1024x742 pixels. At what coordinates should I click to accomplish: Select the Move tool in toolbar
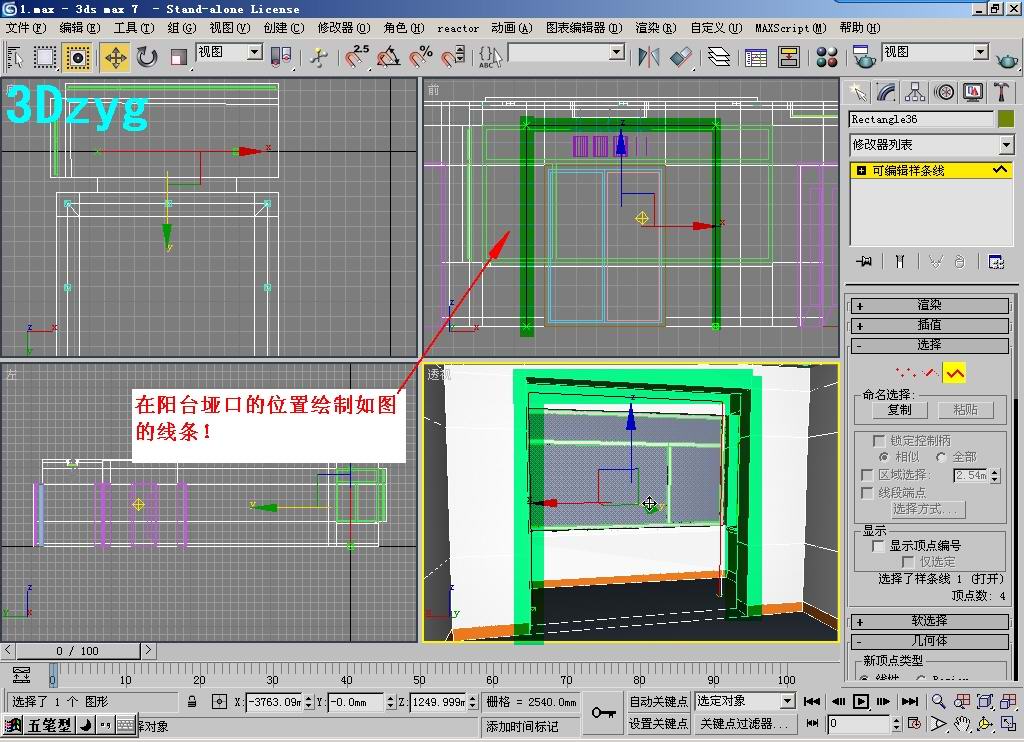[115, 57]
